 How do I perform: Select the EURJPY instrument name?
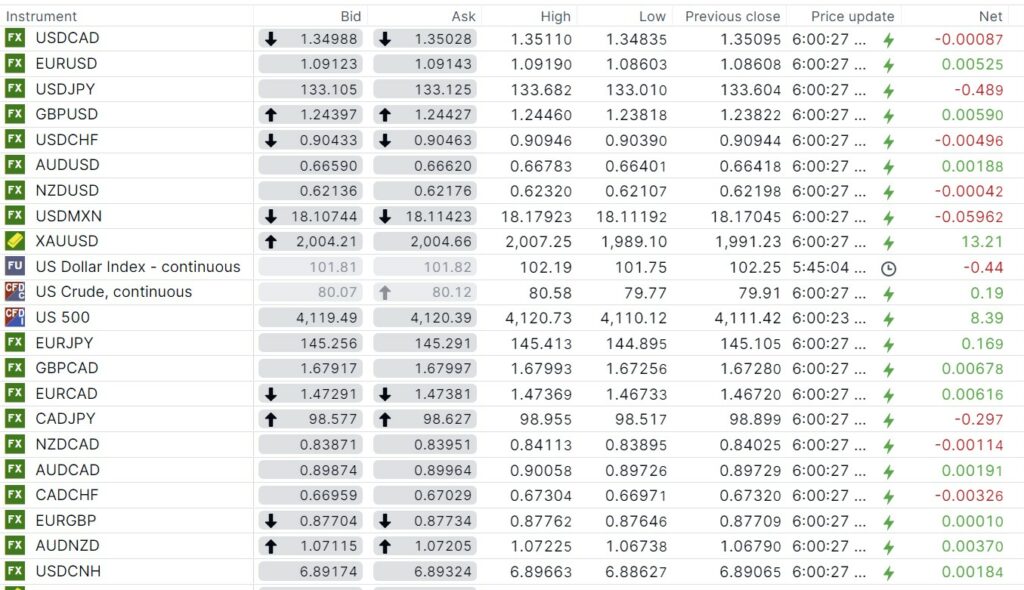pos(64,343)
